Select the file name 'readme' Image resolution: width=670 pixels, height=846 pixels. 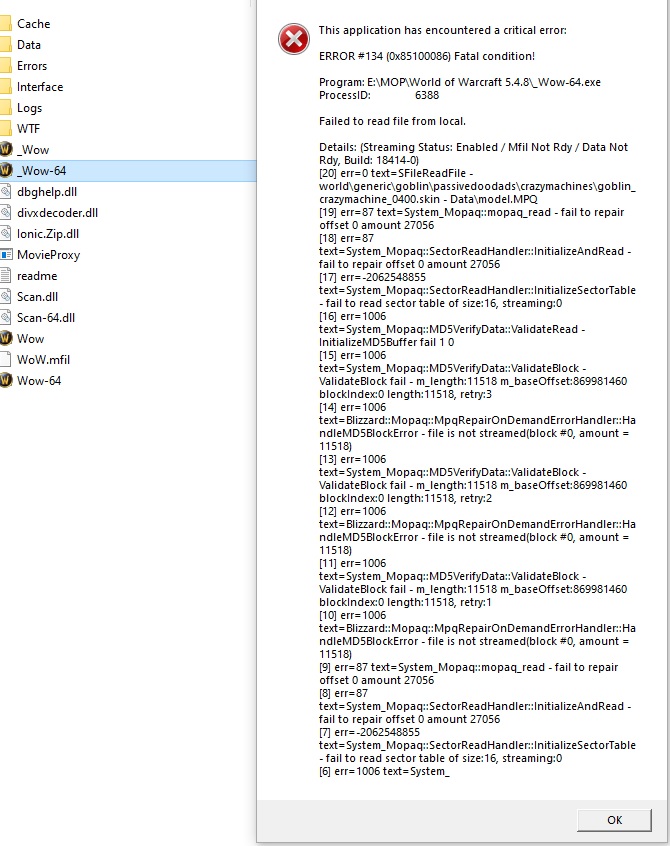(37, 276)
